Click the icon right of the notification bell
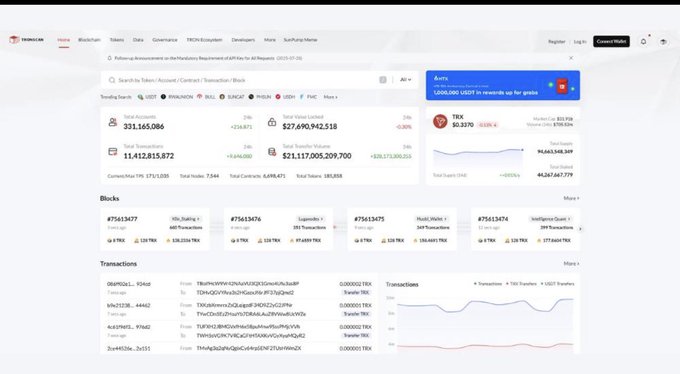 663,42
